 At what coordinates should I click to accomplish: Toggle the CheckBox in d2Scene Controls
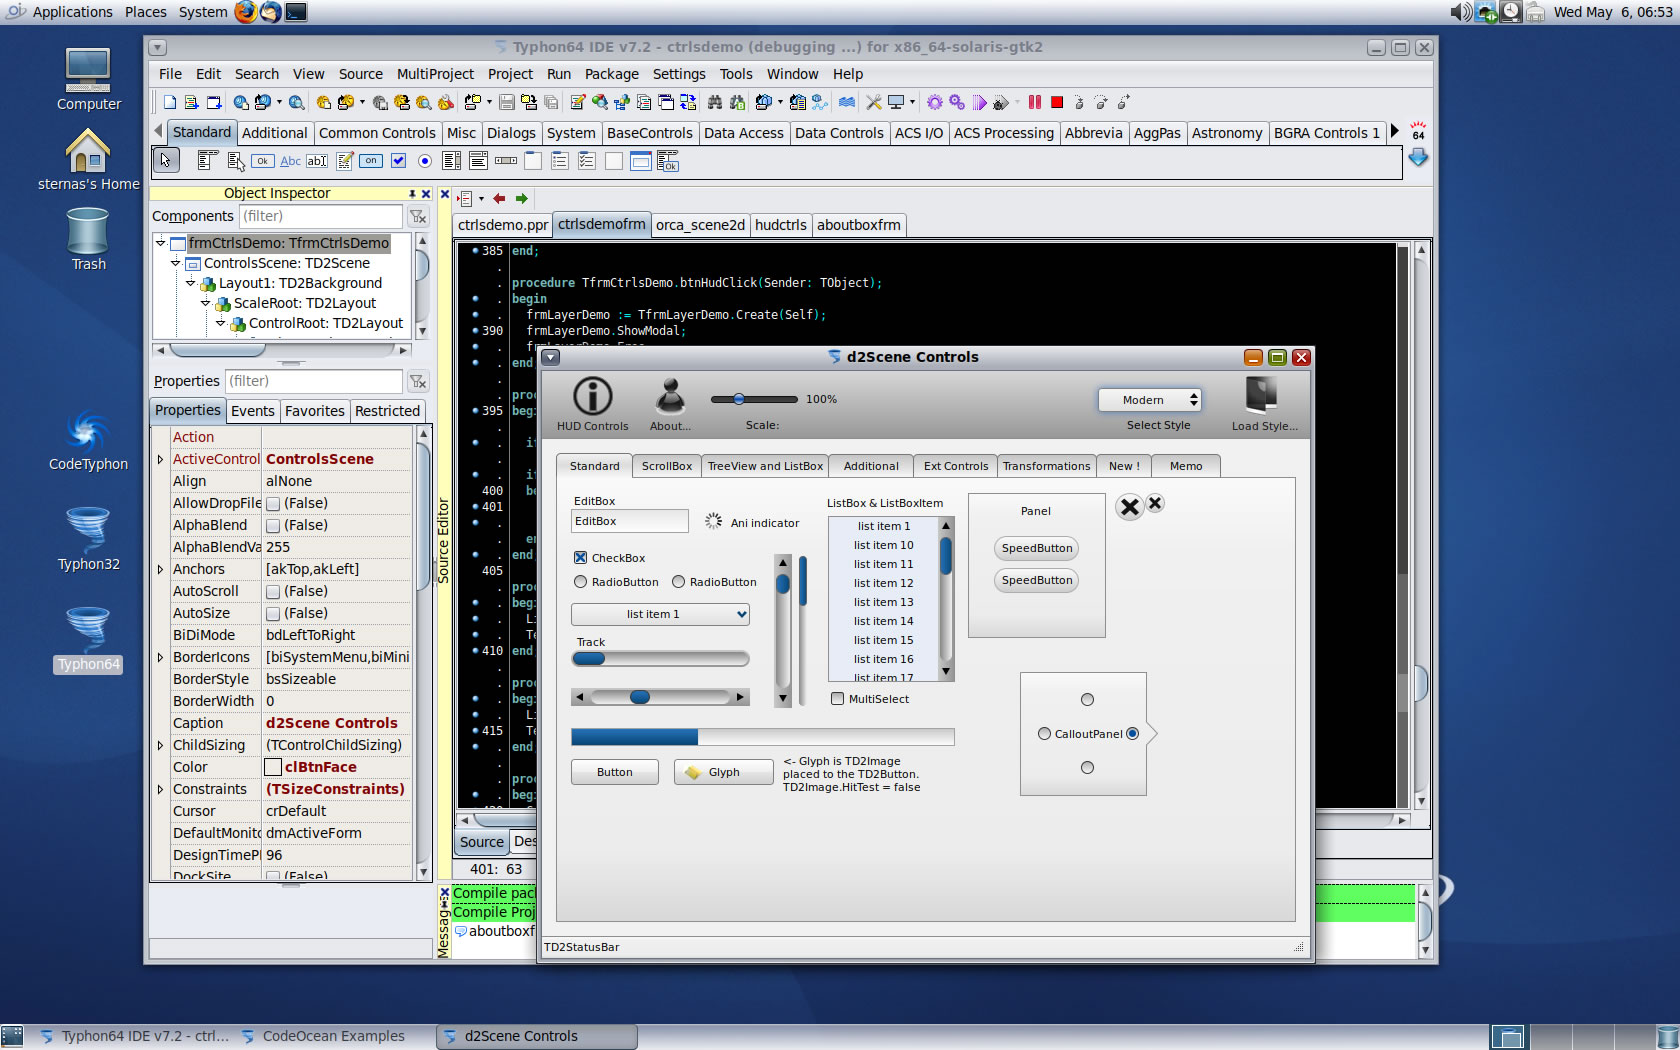click(x=580, y=558)
